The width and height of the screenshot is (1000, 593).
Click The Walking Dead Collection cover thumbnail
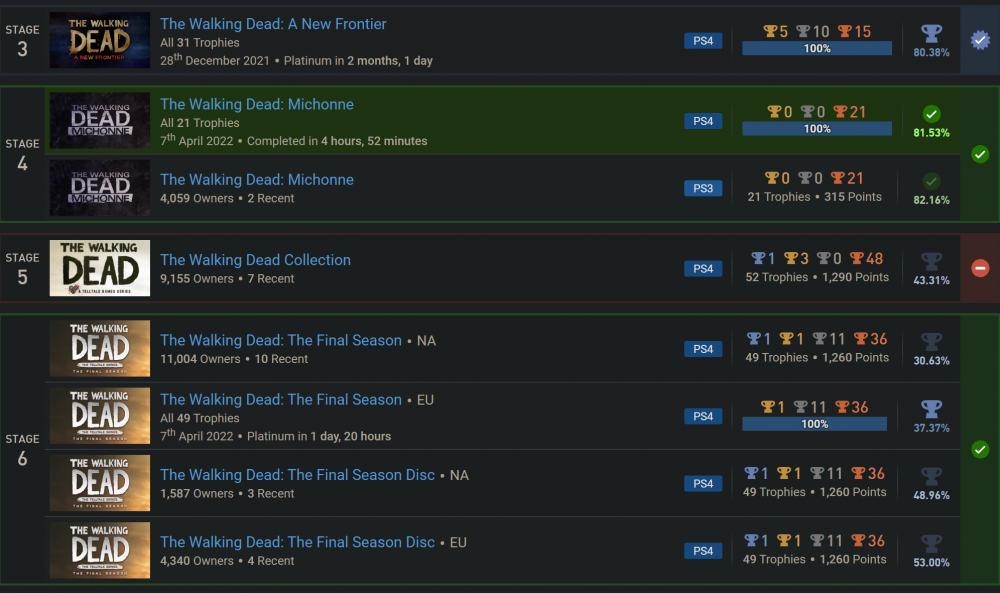tap(100, 268)
